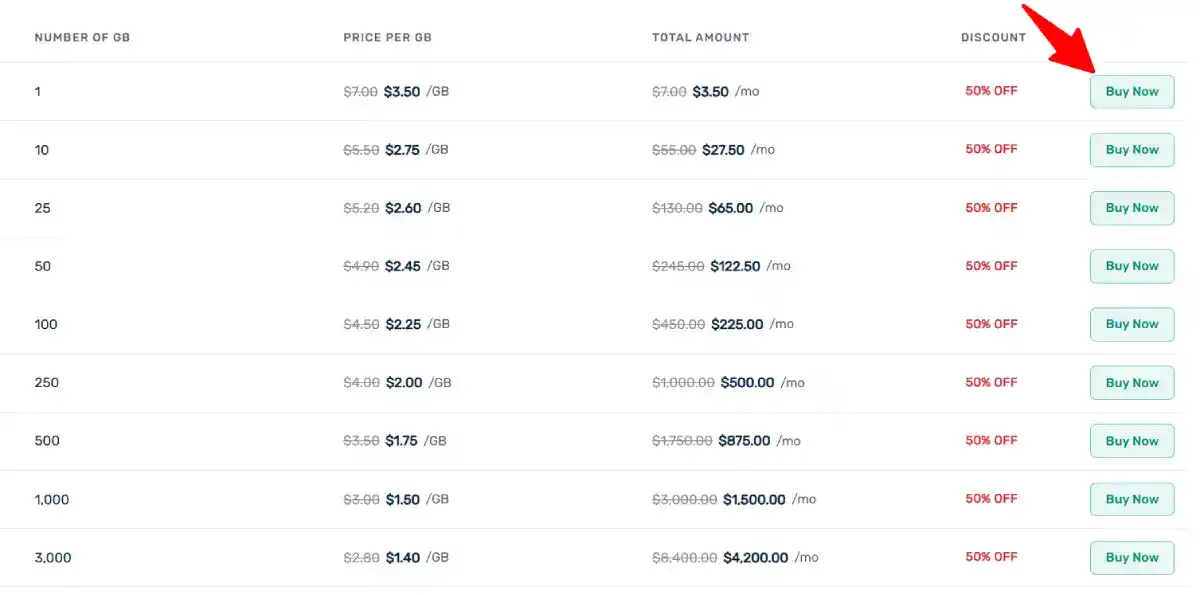Click Buy Now for the 3,000 GB plan
The image size is (1200, 595).
point(1131,557)
